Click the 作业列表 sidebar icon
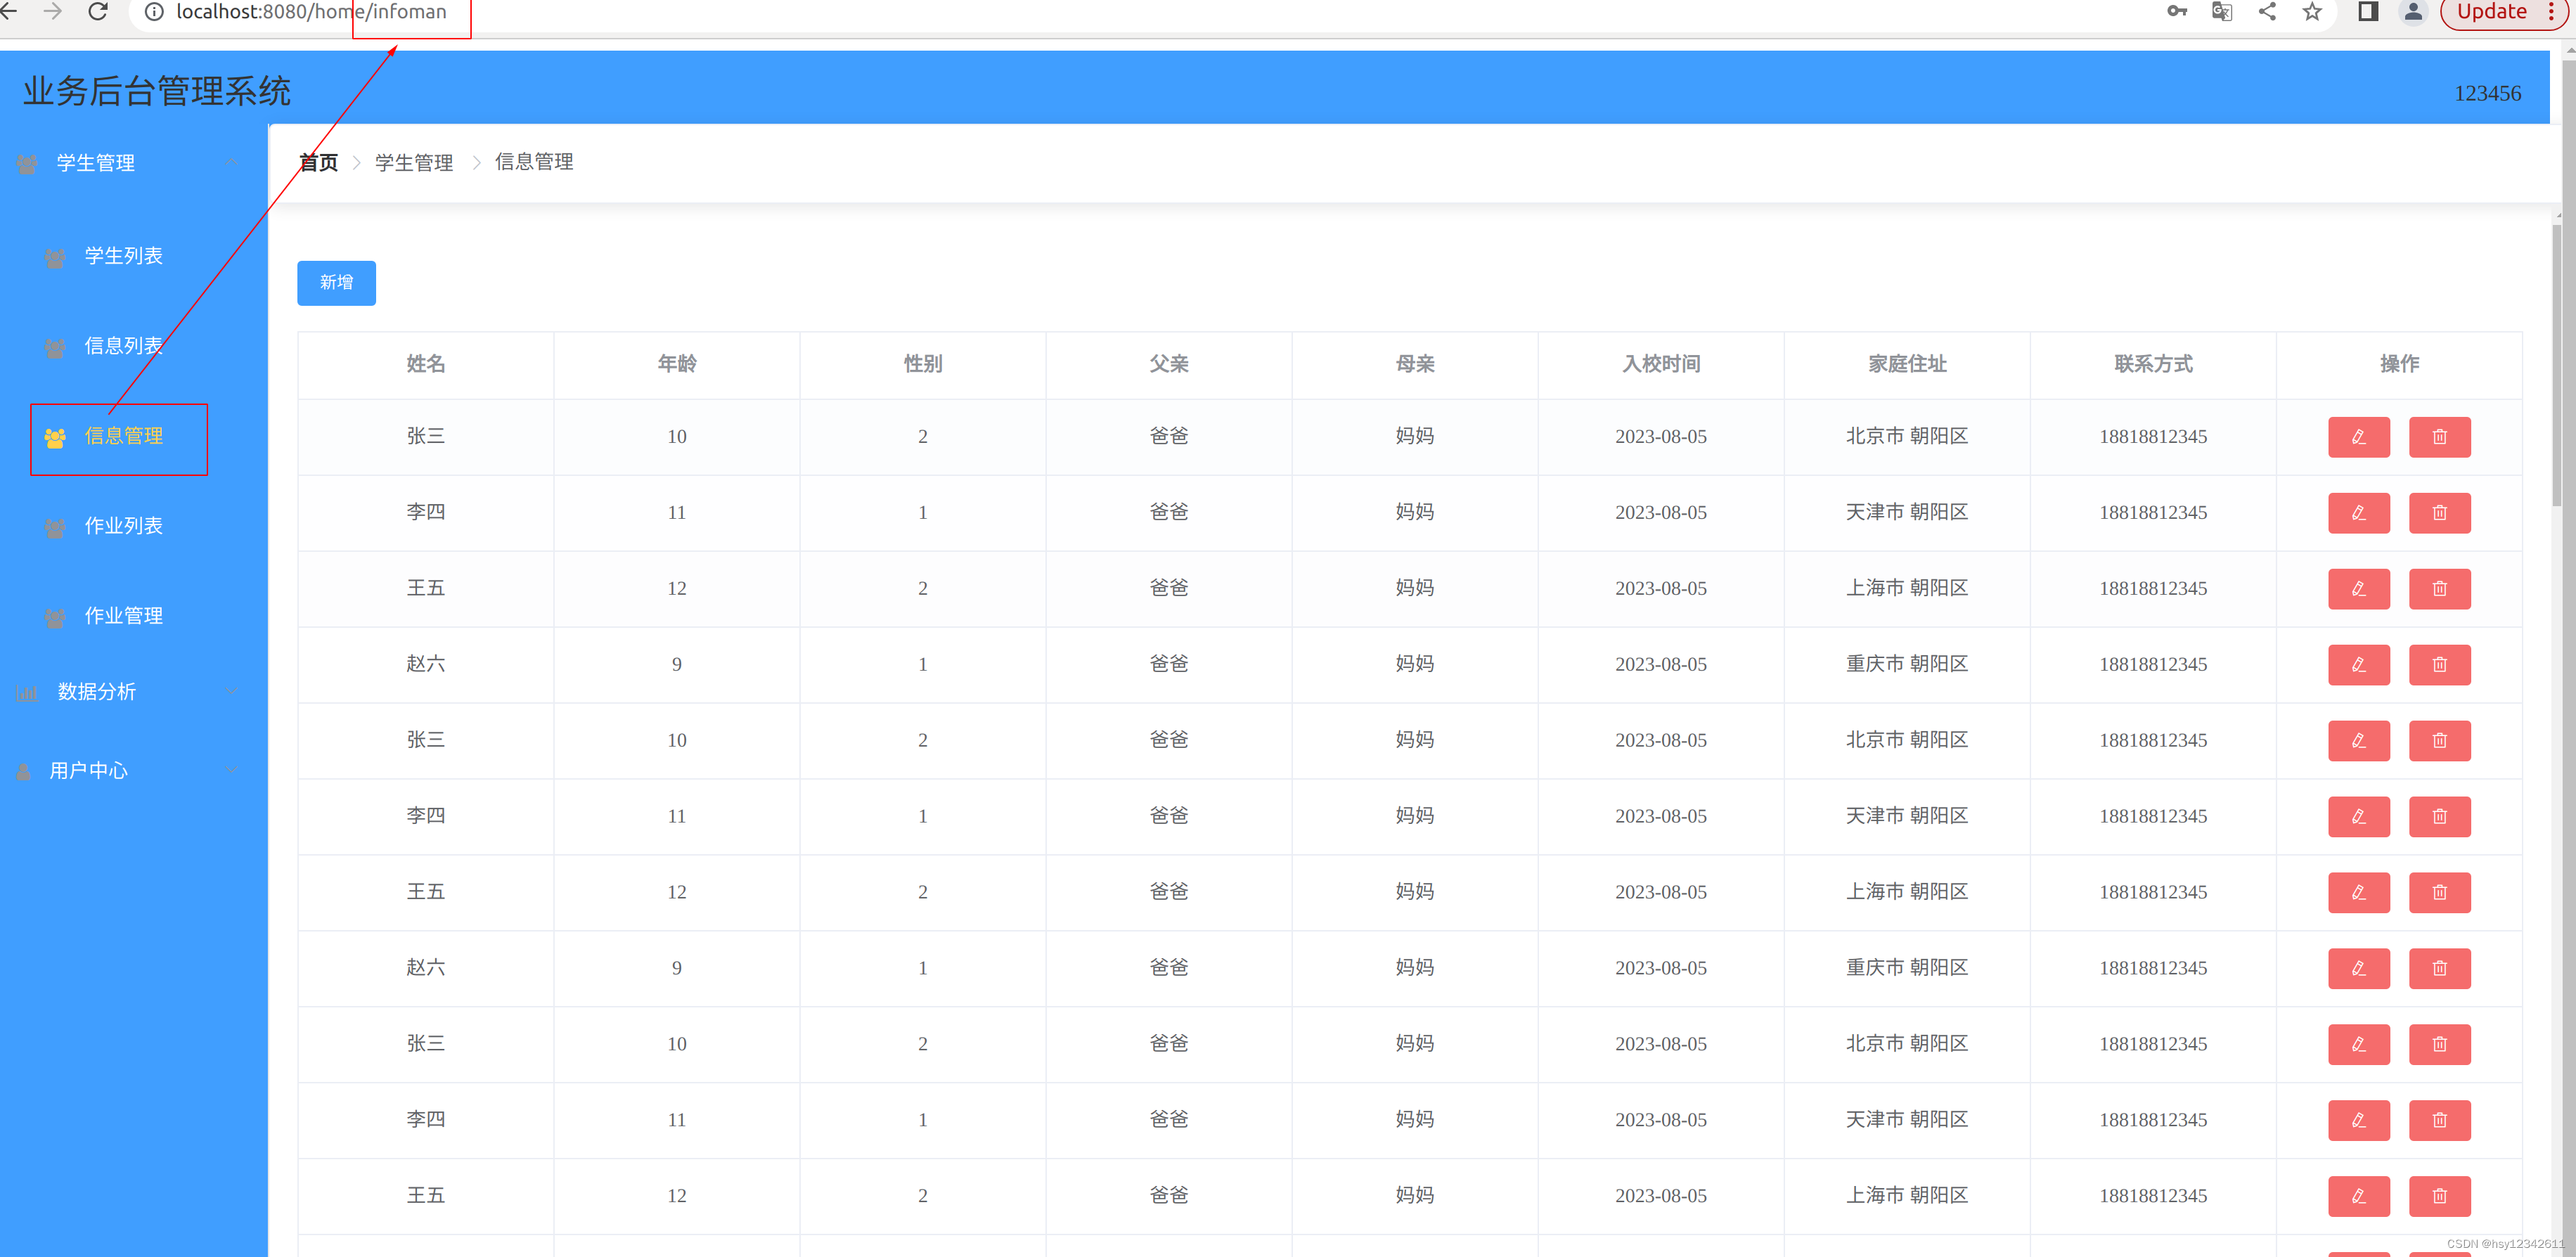The width and height of the screenshot is (2576, 1257). 55,527
